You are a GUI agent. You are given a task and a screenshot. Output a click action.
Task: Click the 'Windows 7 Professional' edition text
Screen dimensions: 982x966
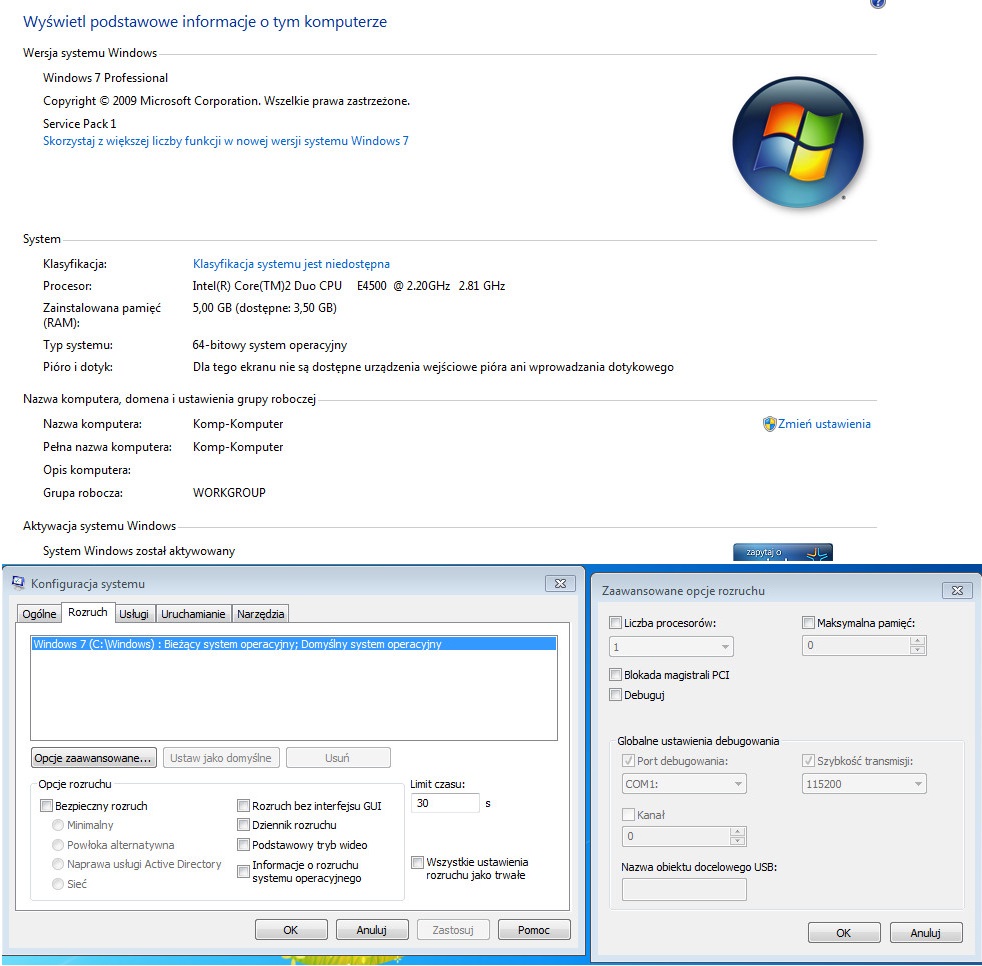105,78
